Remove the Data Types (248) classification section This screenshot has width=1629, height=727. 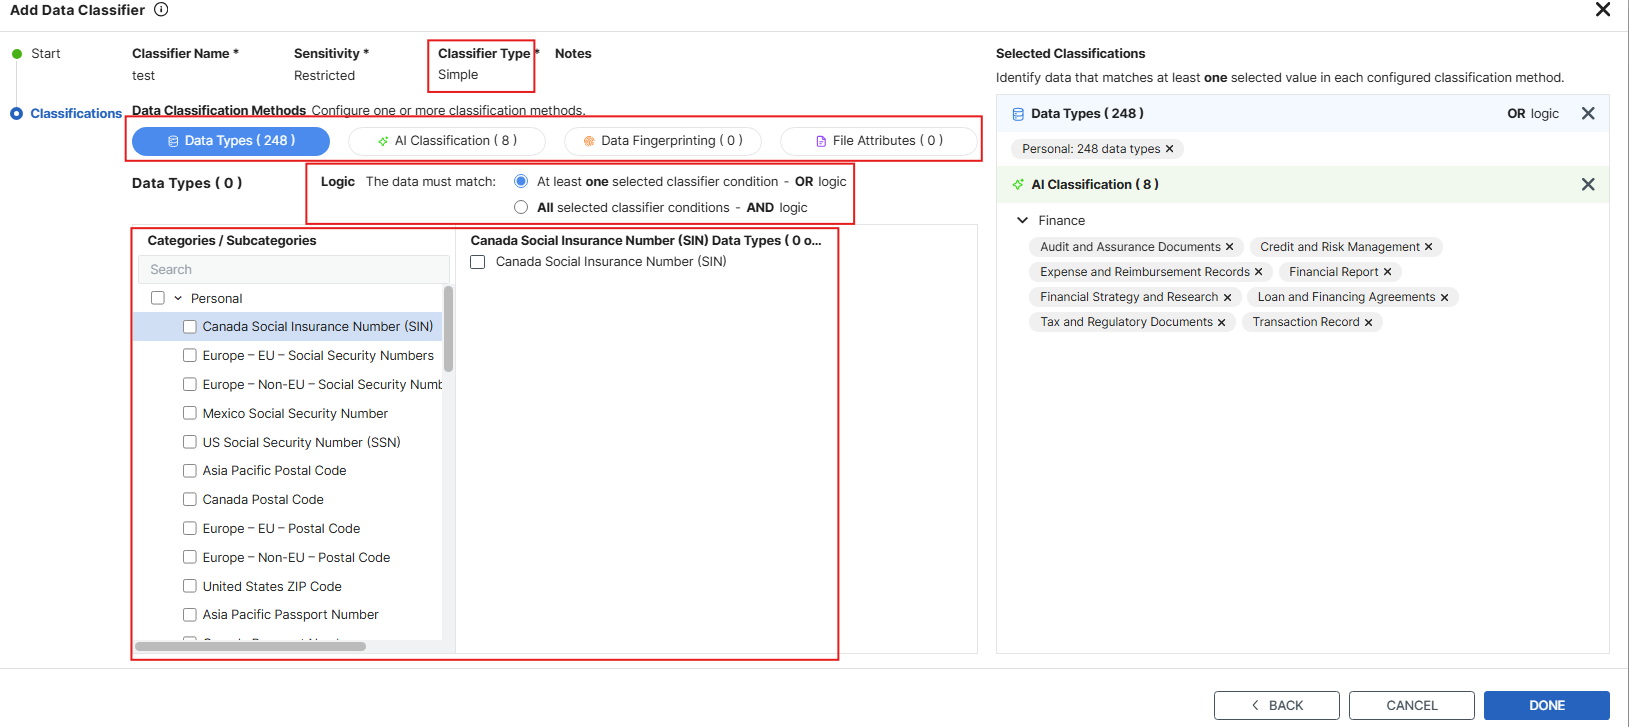click(1588, 114)
